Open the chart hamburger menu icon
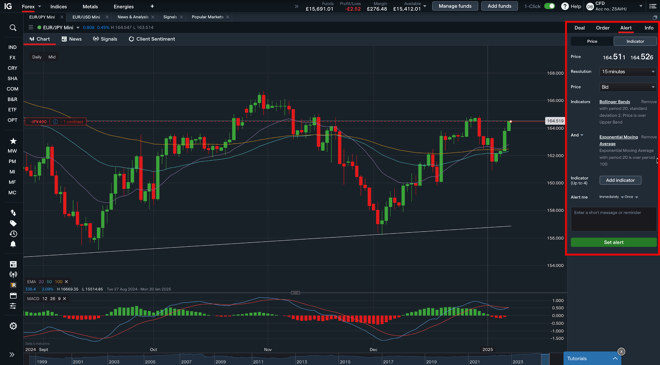The width and height of the screenshot is (660, 365). coord(31,27)
